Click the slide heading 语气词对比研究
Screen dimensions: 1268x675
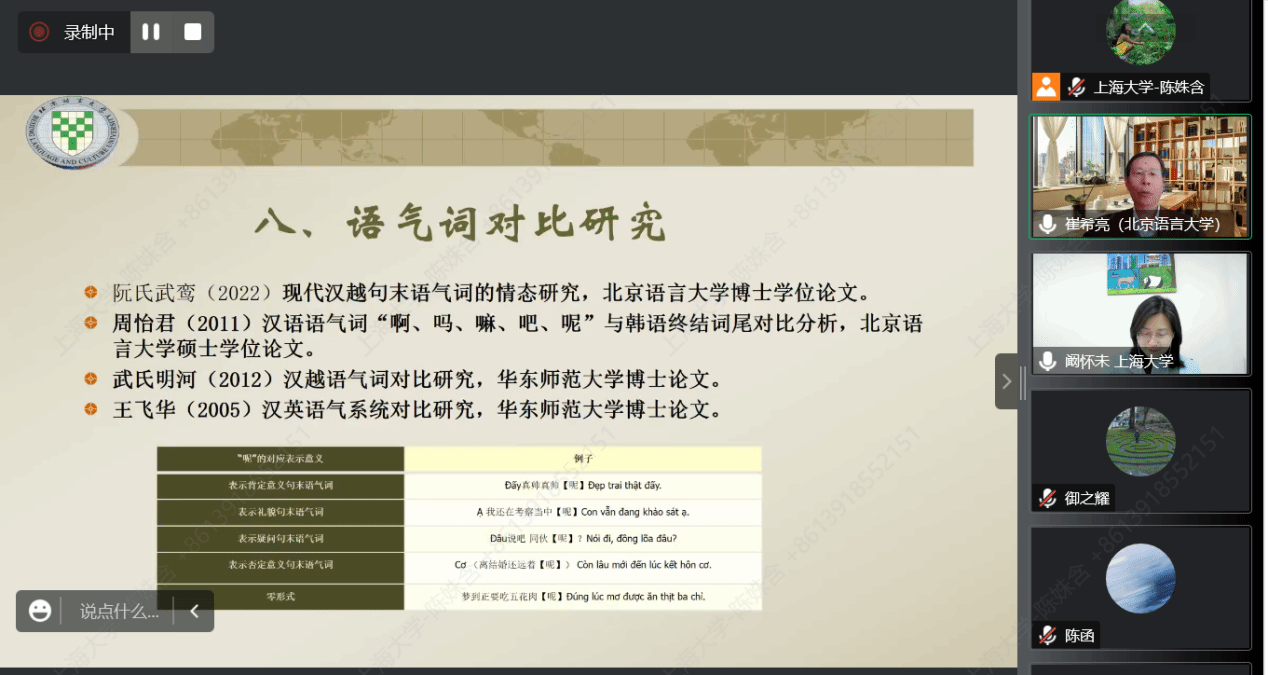click(x=460, y=222)
